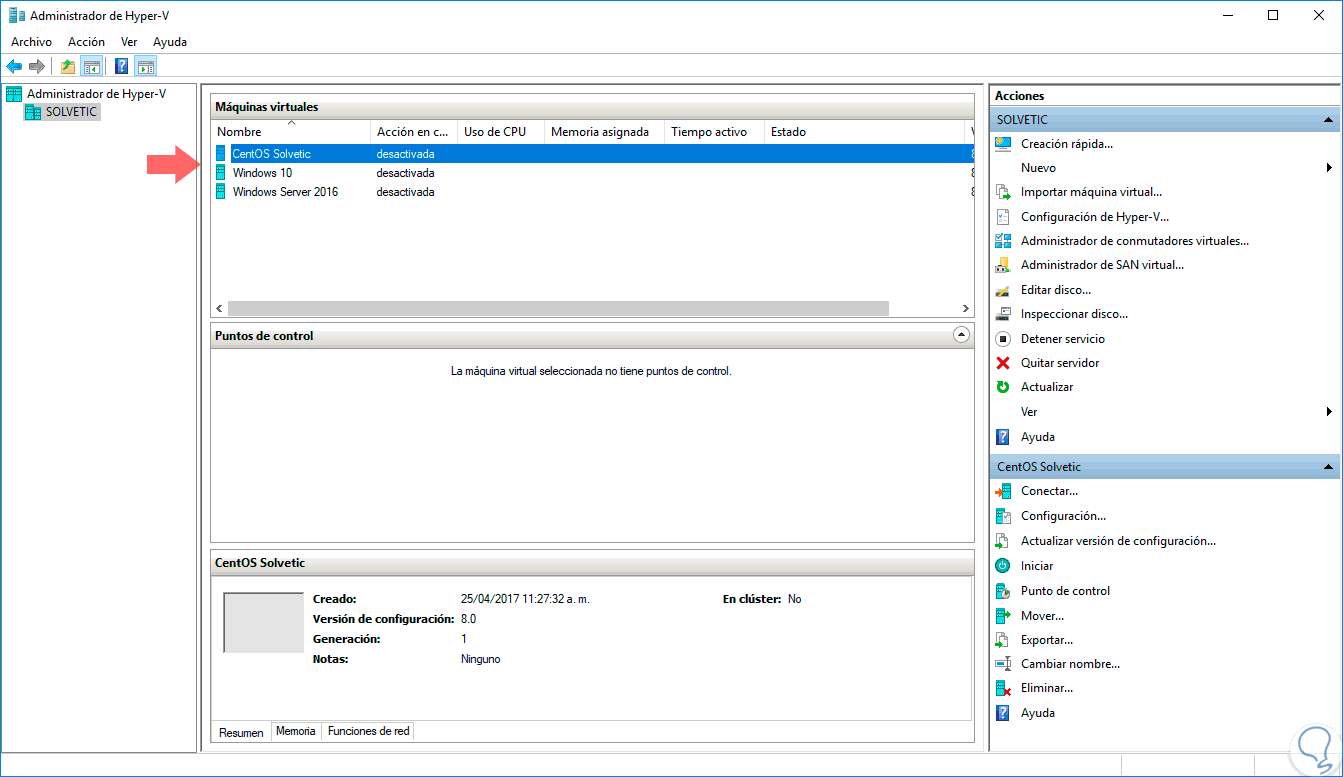Switch to the Memoria tab
Screen dimensions: 1343x777
[x=296, y=731]
